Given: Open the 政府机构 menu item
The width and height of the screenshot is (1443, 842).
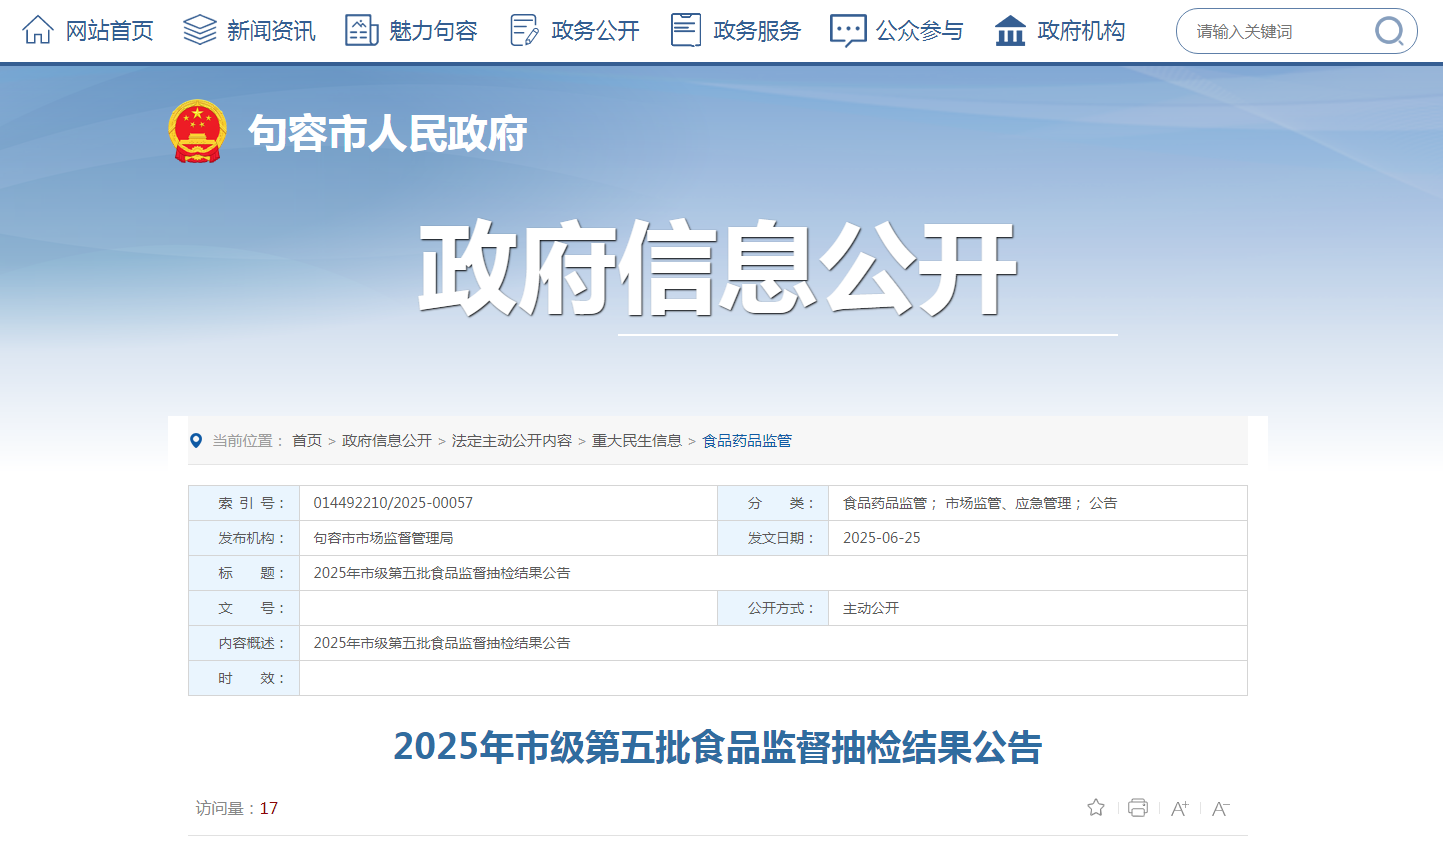Looking at the screenshot, I should (1081, 31).
